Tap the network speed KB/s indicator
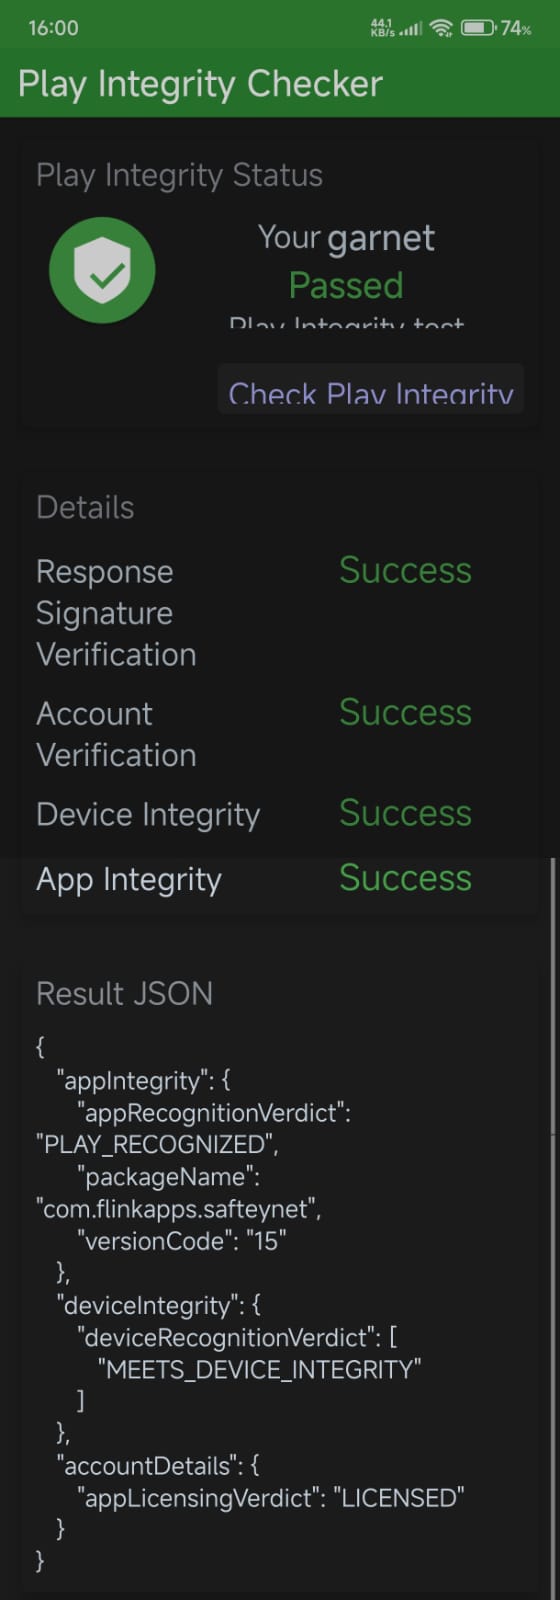This screenshot has height=1600, width=560. coord(383,28)
